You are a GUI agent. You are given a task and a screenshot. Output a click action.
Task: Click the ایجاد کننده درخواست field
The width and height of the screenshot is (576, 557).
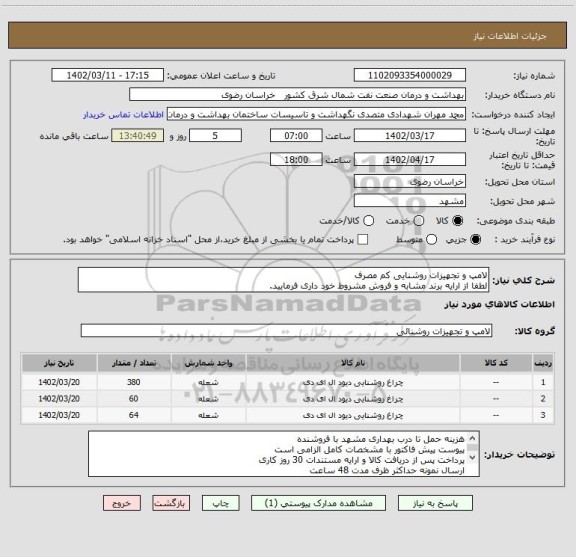coord(316,114)
